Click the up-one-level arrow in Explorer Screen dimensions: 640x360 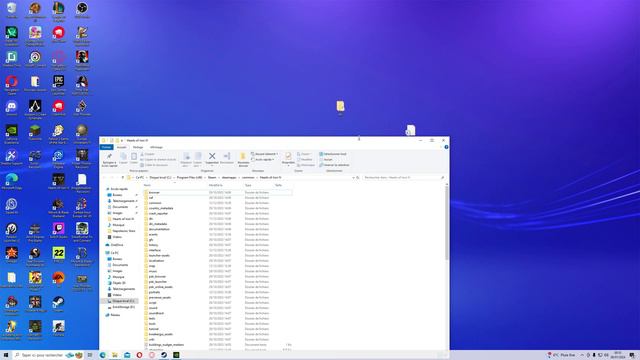coord(122,178)
